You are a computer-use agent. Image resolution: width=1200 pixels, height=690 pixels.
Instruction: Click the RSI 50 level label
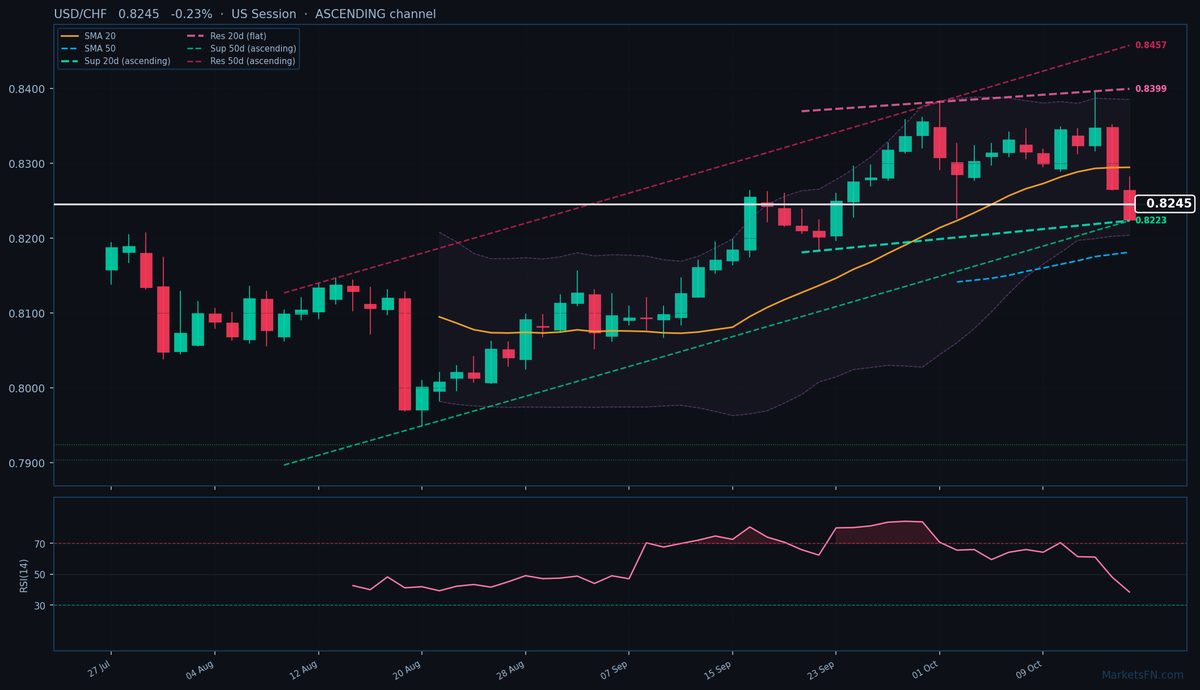(41, 575)
